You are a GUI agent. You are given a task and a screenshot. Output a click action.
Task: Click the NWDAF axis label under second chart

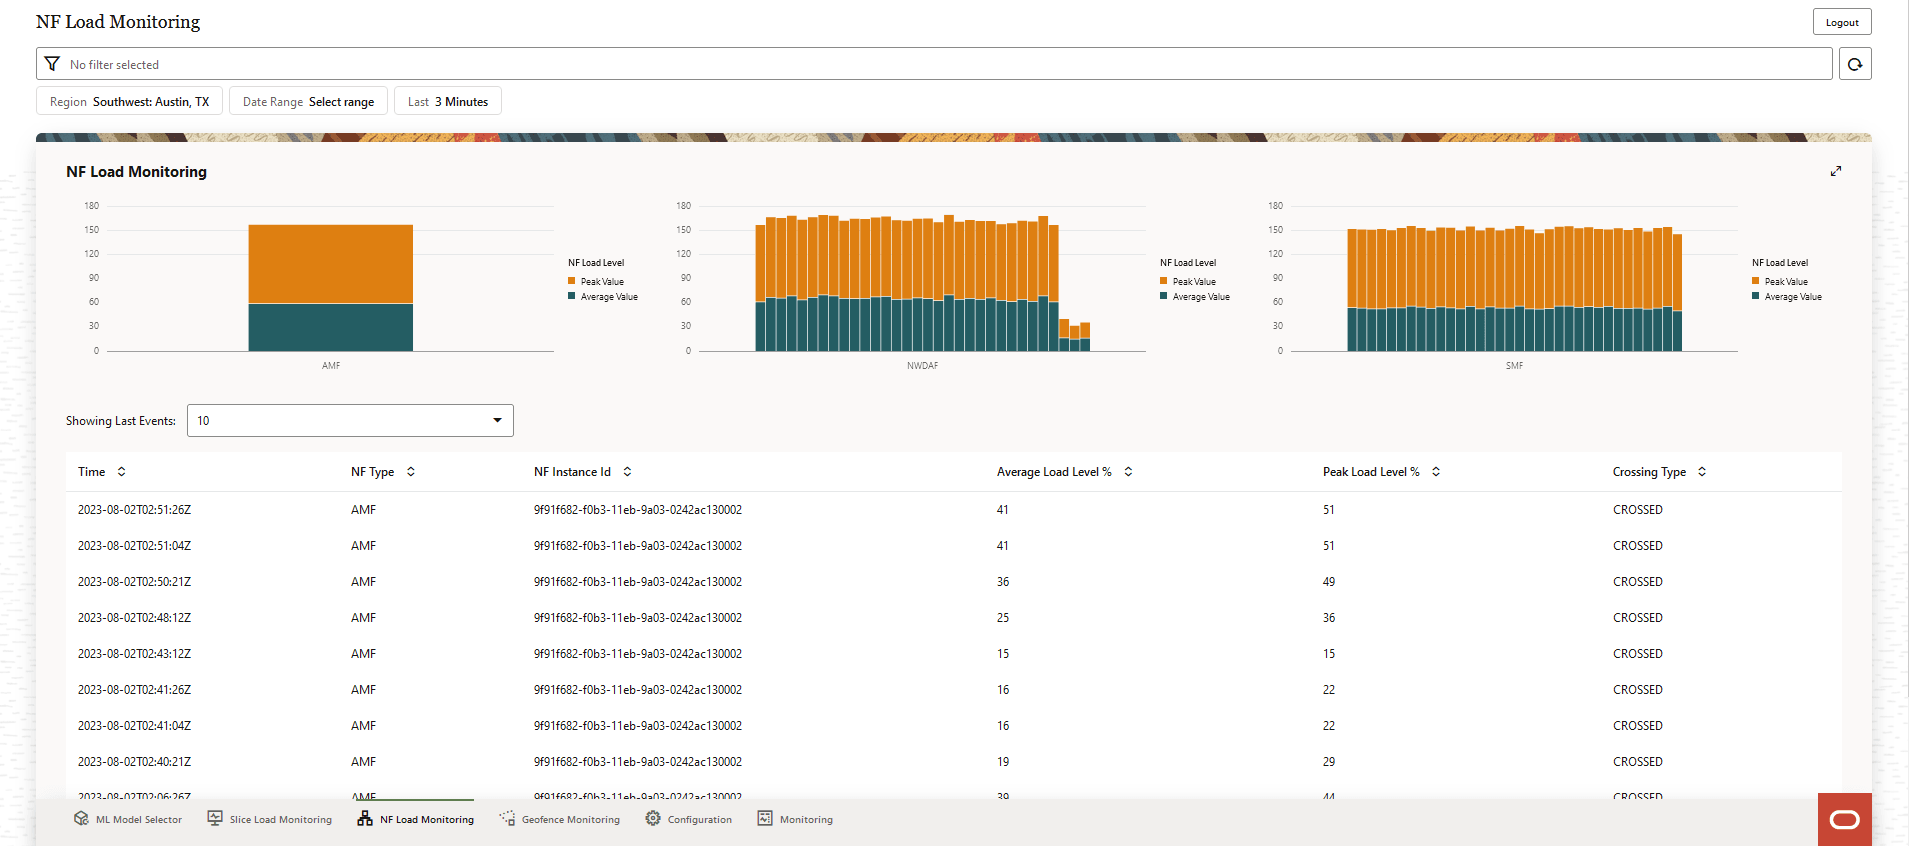pos(923,366)
